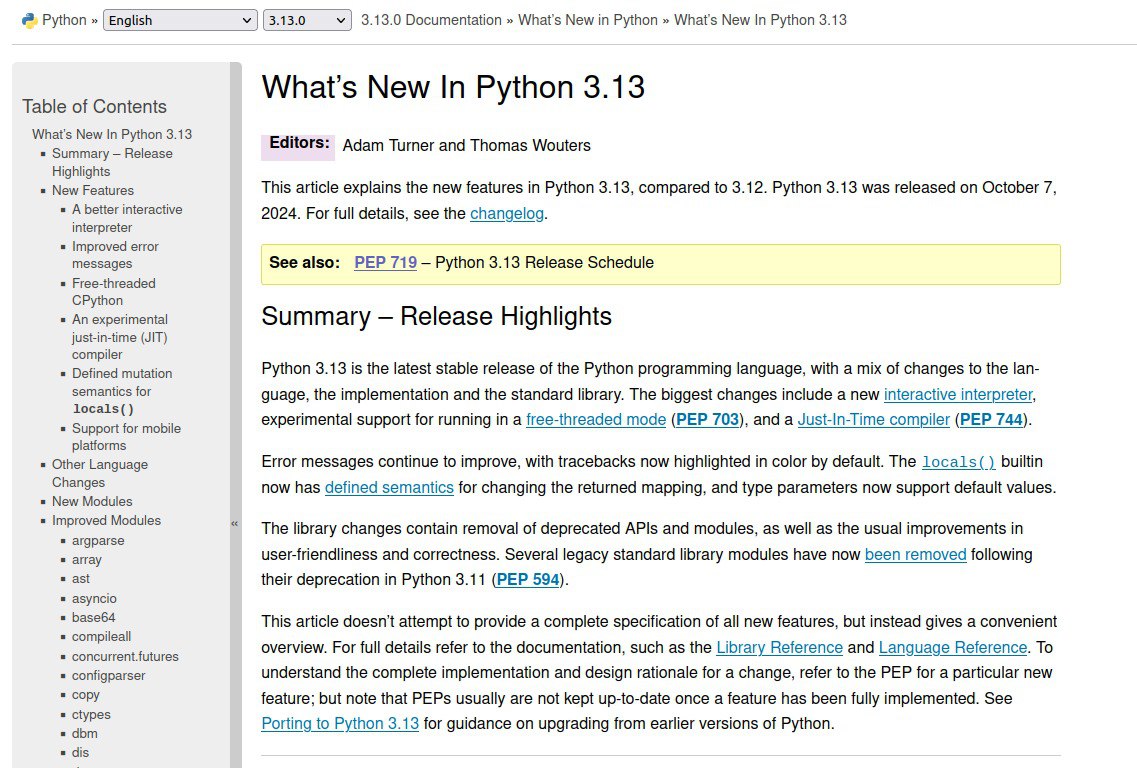1137x768 pixels.
Task: Open concurrent.futures in sidebar module list
Action: [x=125, y=656]
